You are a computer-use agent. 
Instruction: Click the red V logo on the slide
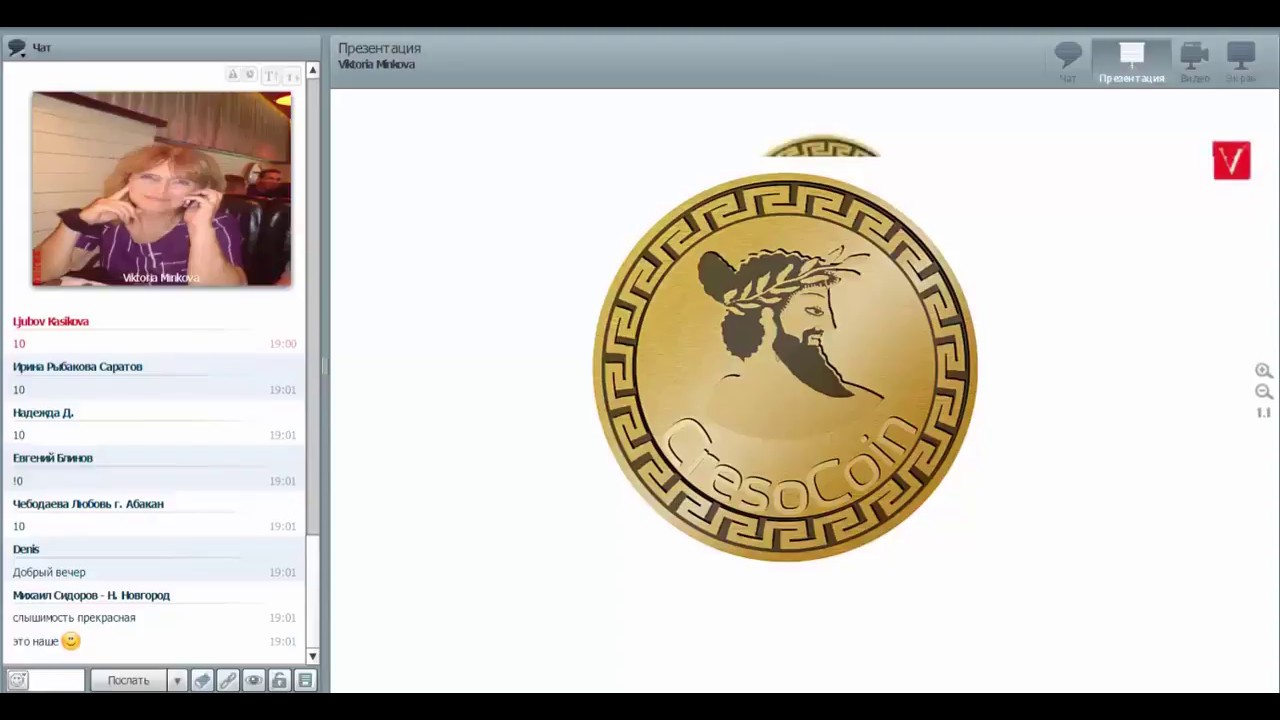(x=1231, y=160)
